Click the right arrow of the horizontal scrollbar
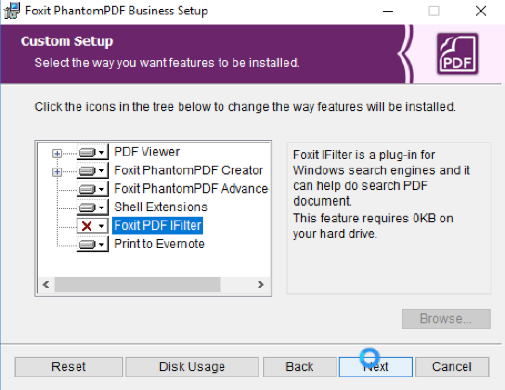505x390 pixels. [261, 284]
